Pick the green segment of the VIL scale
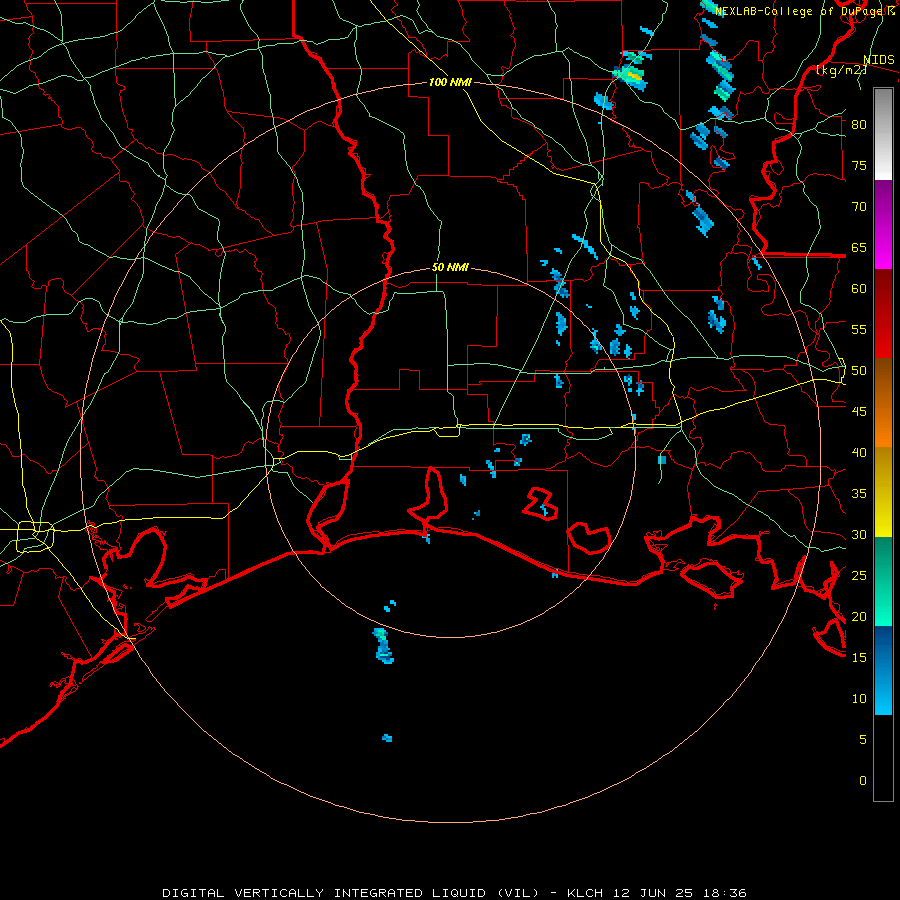900x900 pixels. [x=883, y=581]
